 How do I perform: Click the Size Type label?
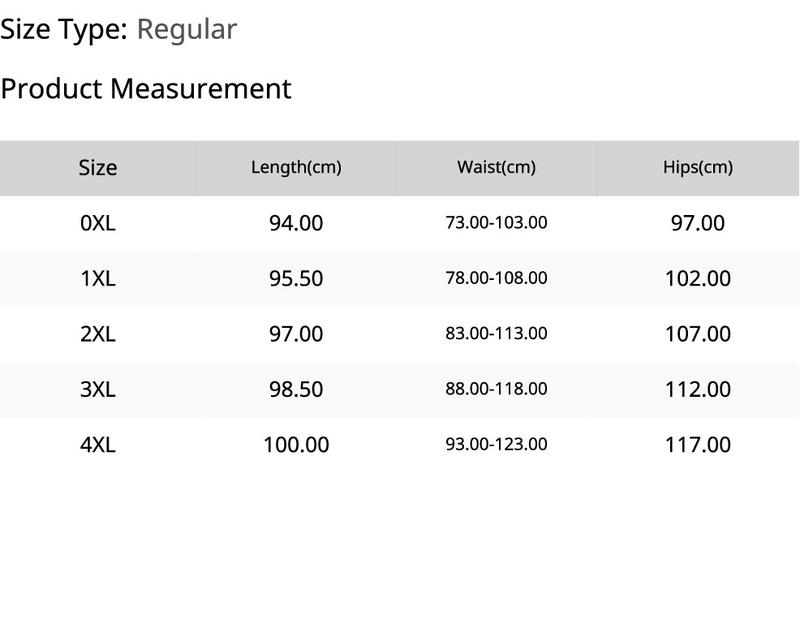pyautogui.click(x=64, y=30)
